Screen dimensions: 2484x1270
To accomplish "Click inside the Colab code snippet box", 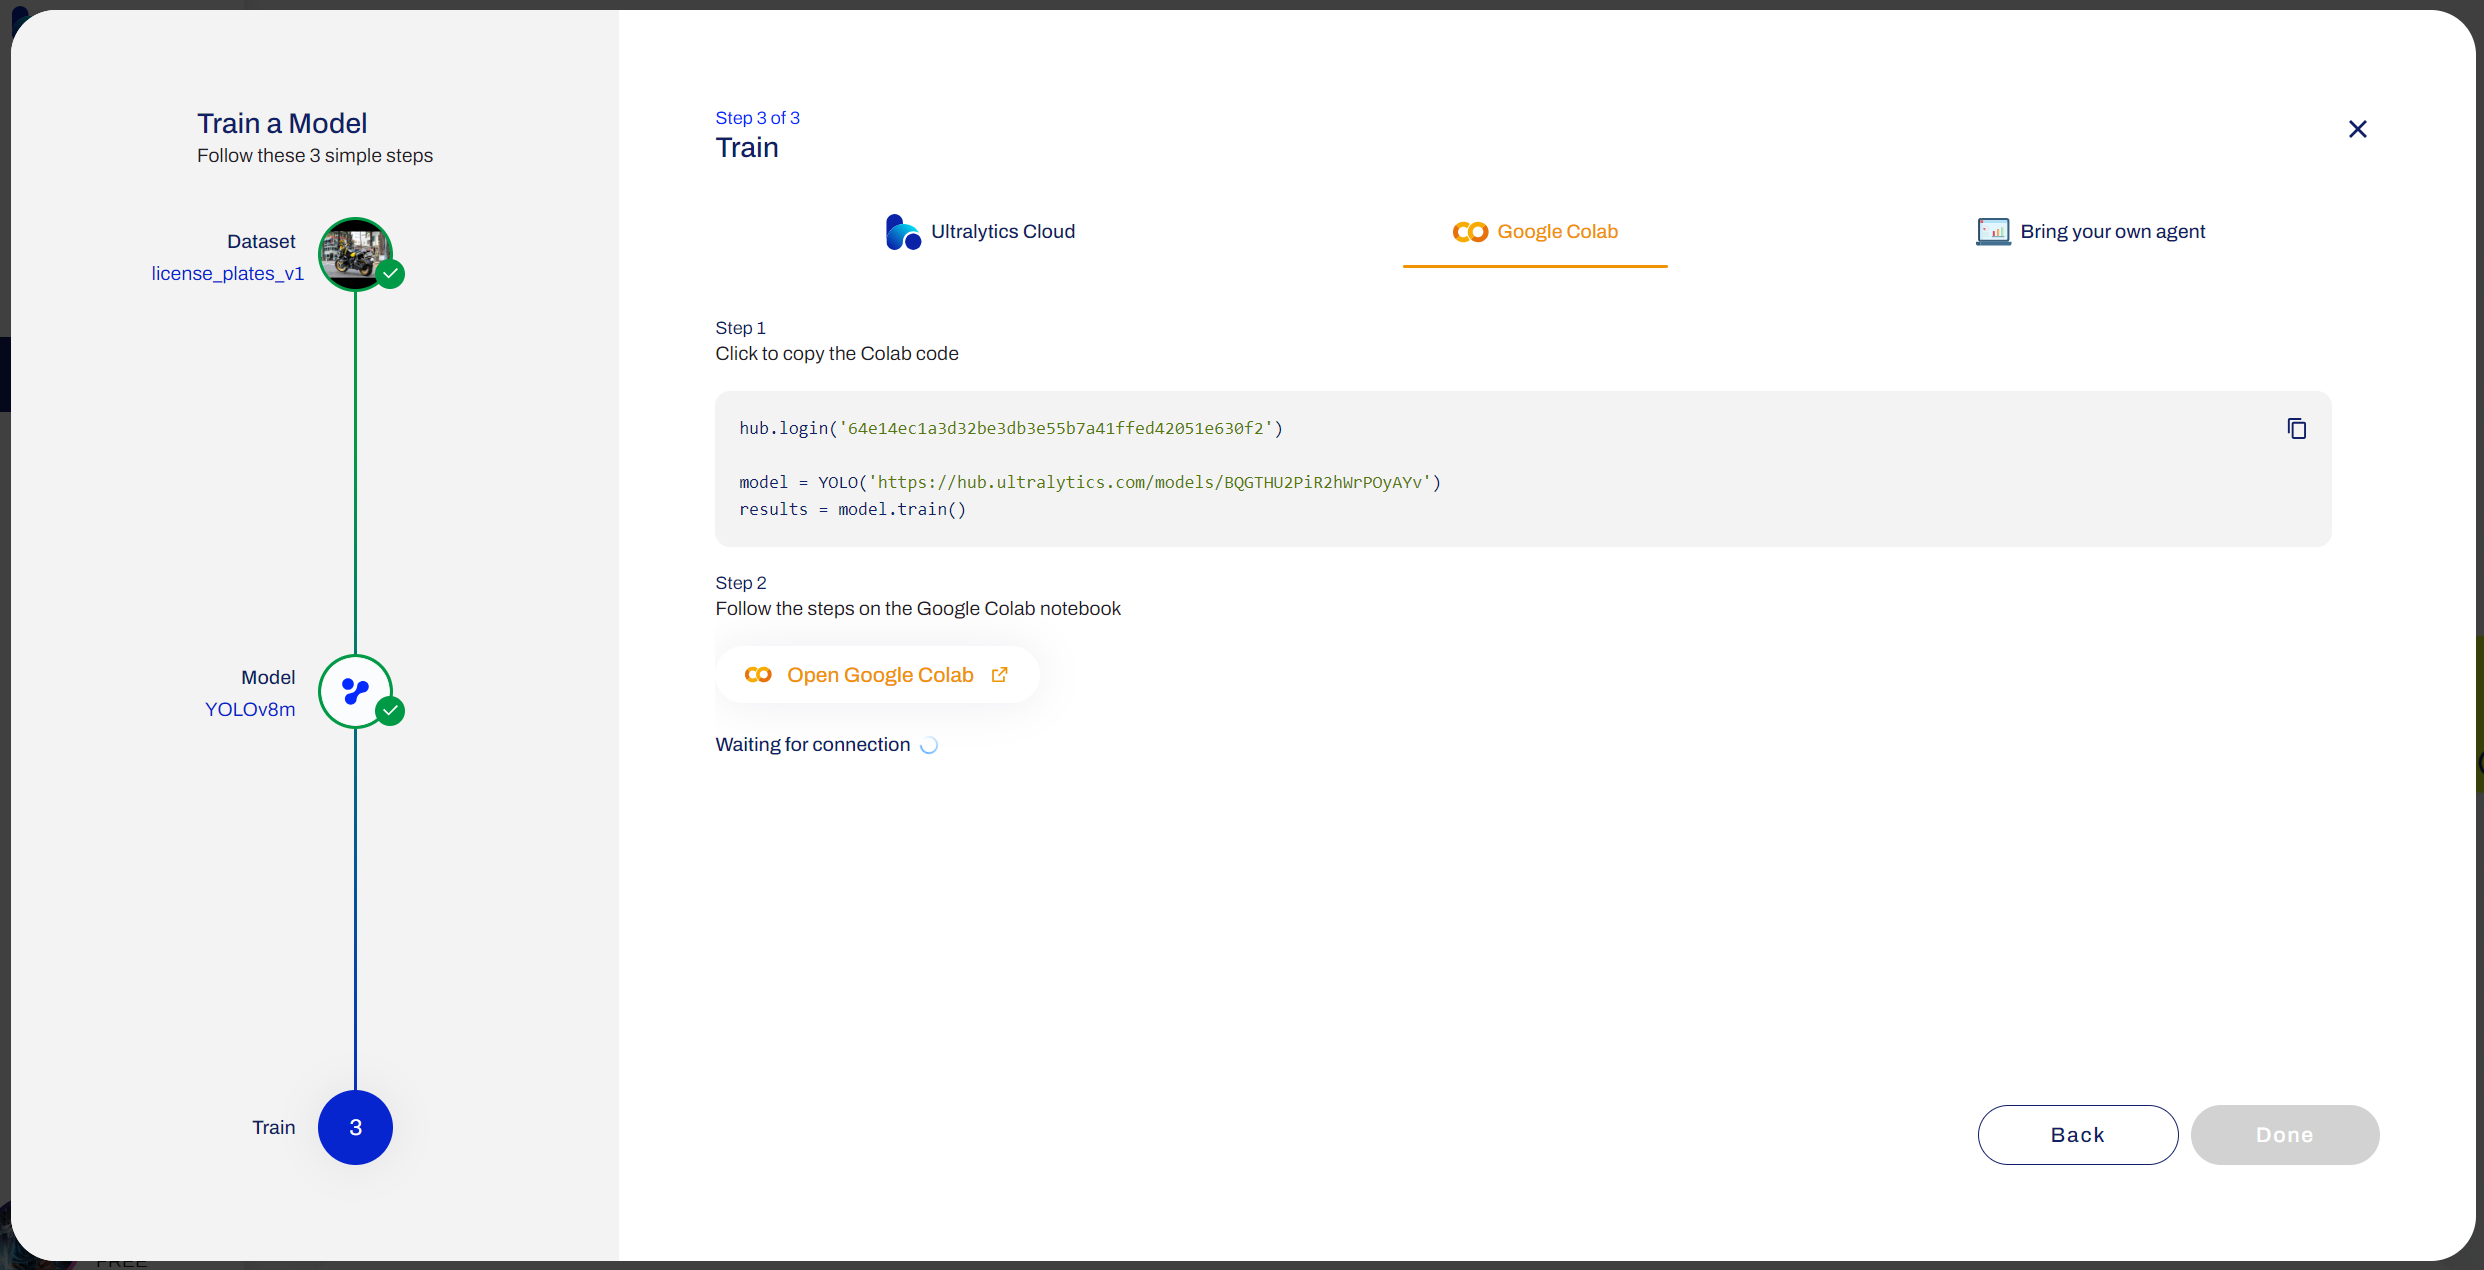I will (1400, 468).
